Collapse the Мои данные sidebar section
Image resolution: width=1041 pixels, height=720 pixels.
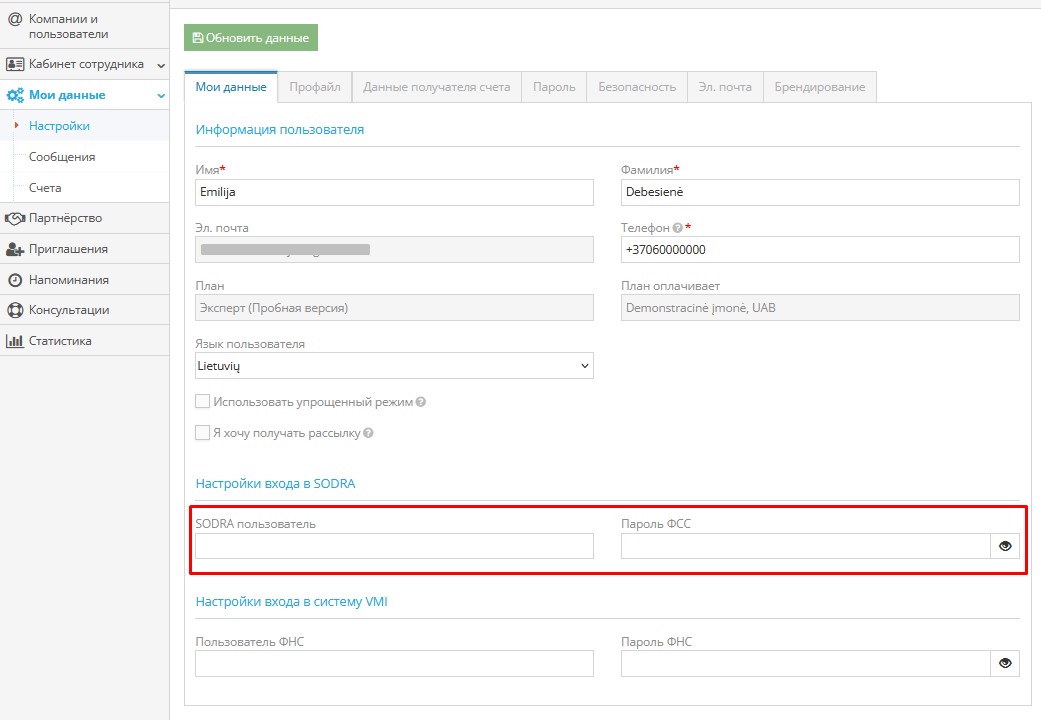161,96
